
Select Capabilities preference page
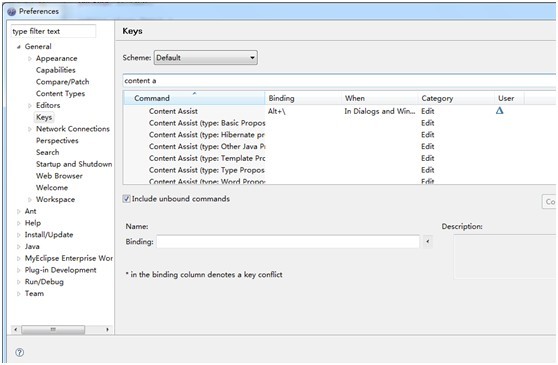56,70
